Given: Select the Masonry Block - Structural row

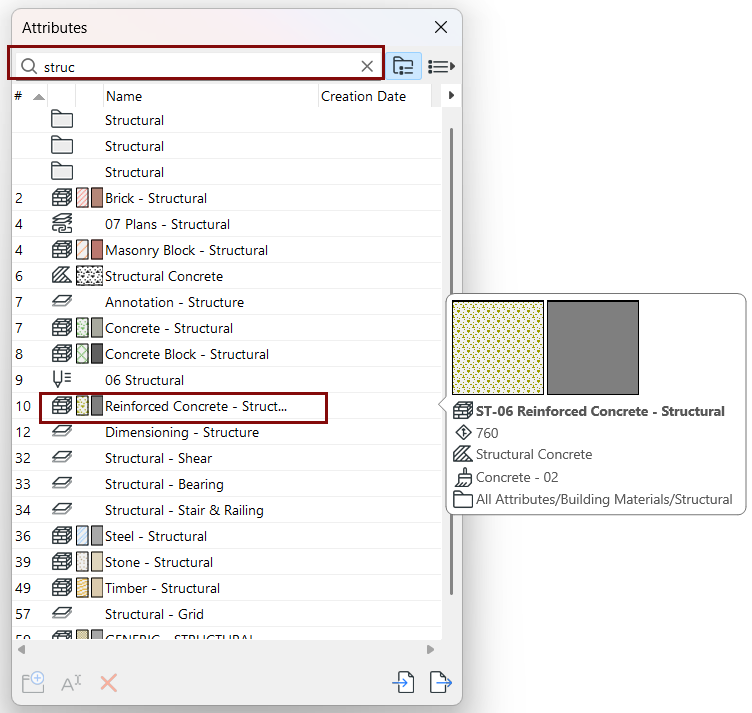Looking at the screenshot, I should (x=226, y=250).
